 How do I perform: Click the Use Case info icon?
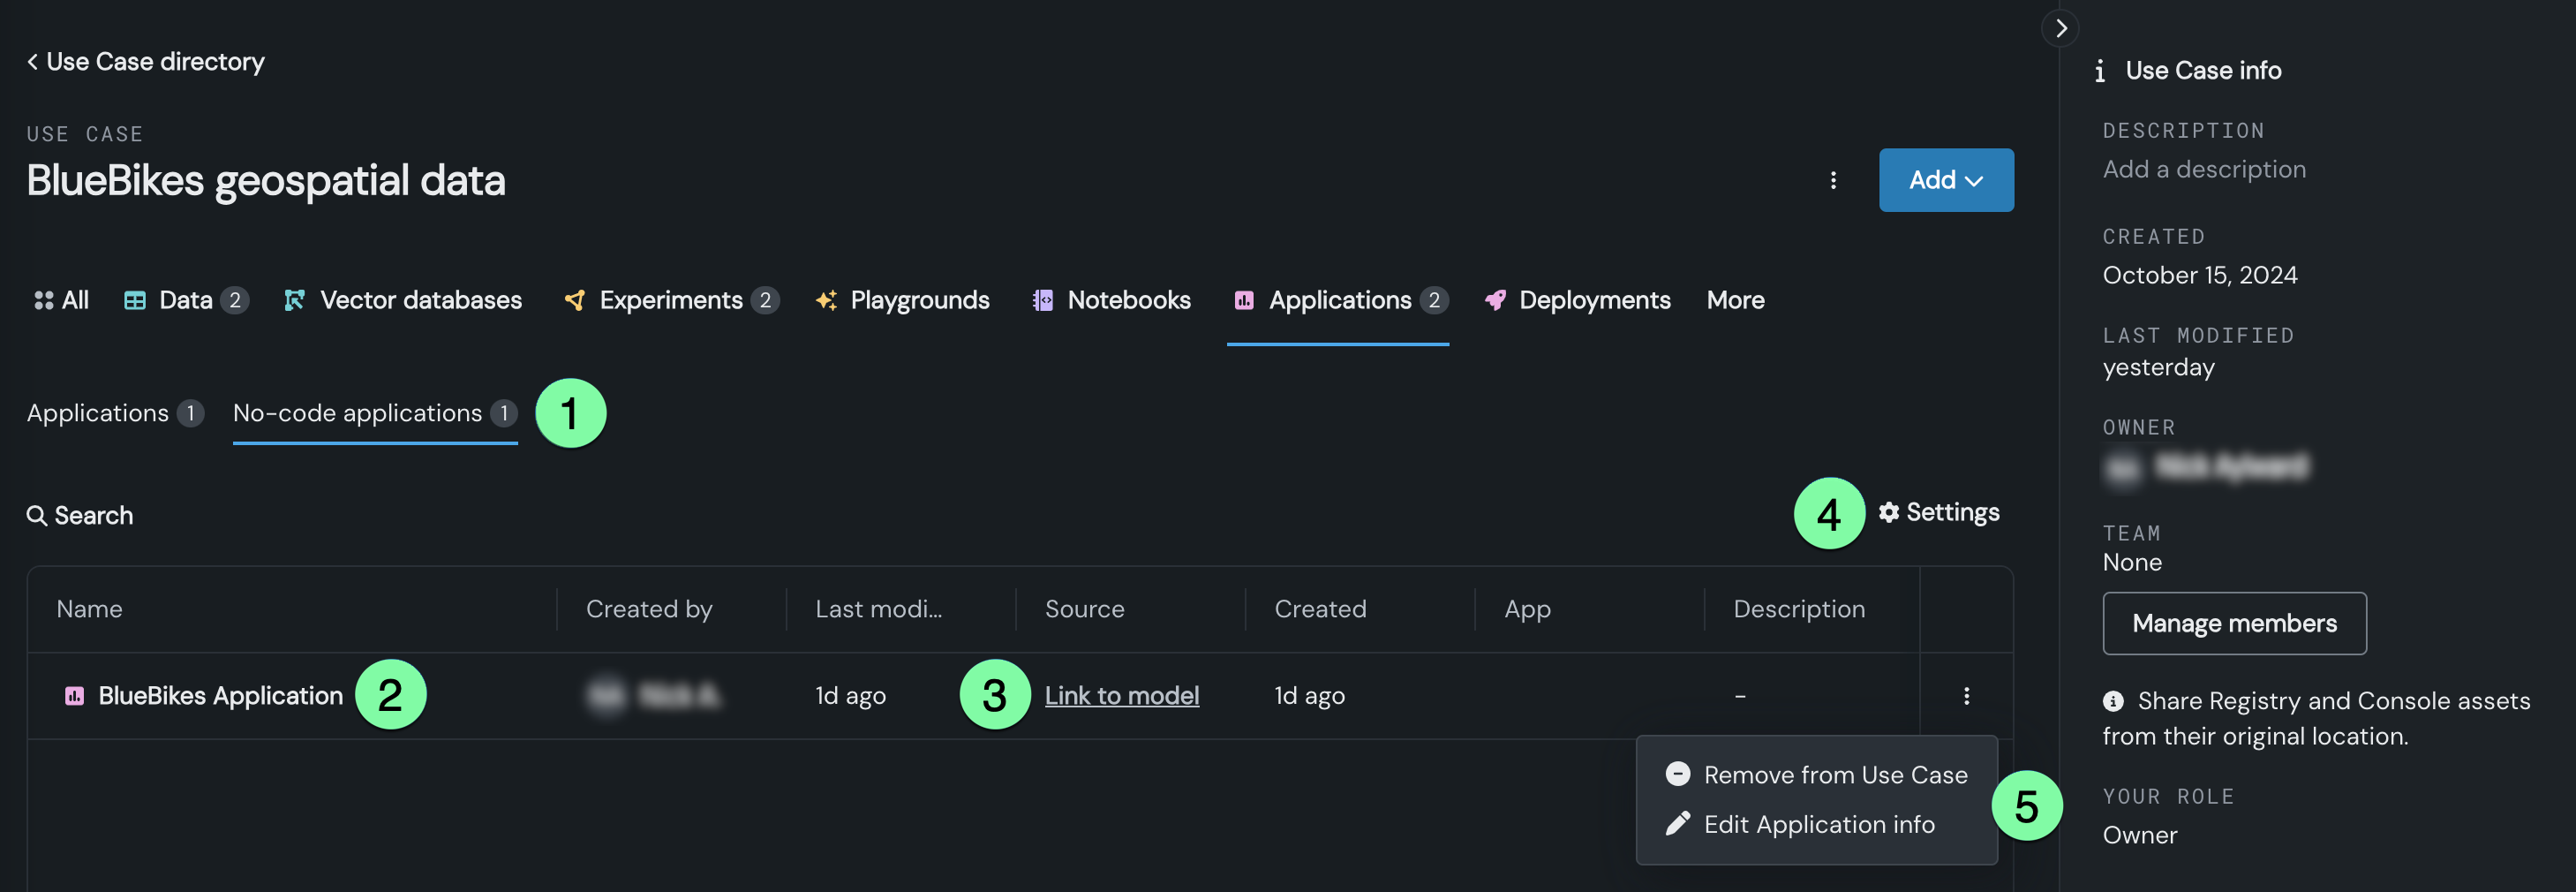point(2099,71)
